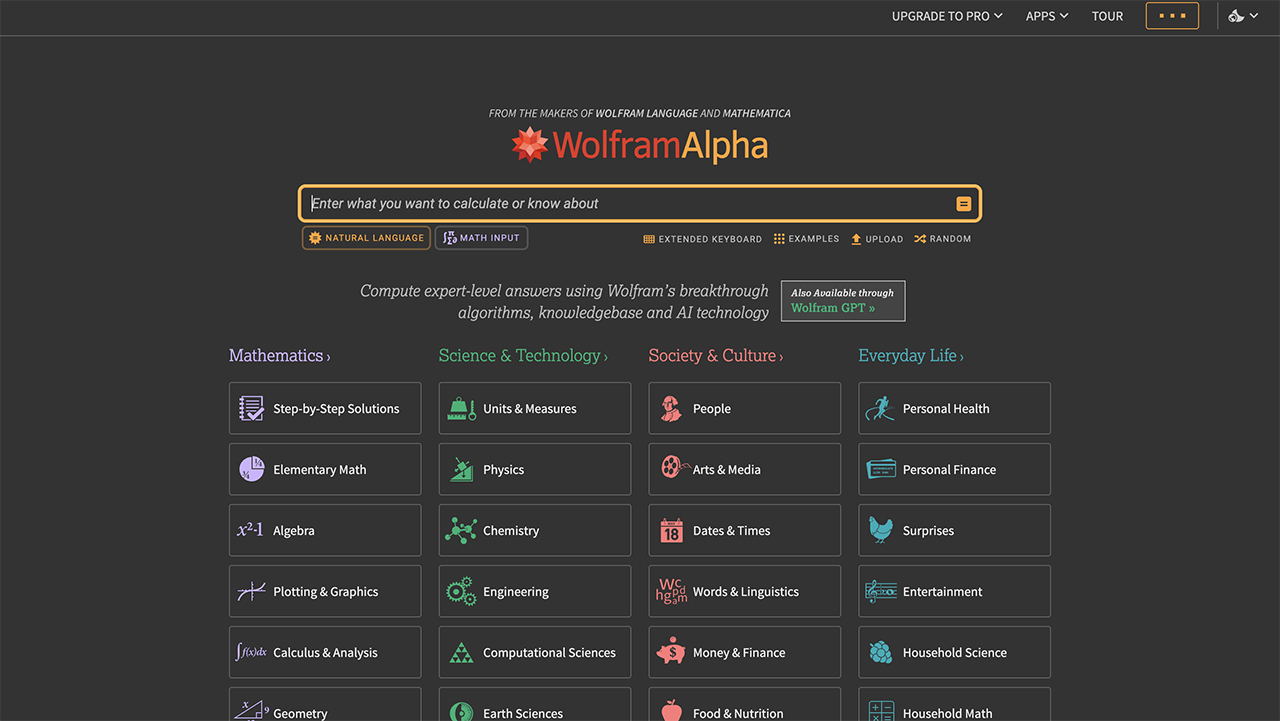Click the Random shuffle icon
This screenshot has height=721, width=1280.
point(920,239)
